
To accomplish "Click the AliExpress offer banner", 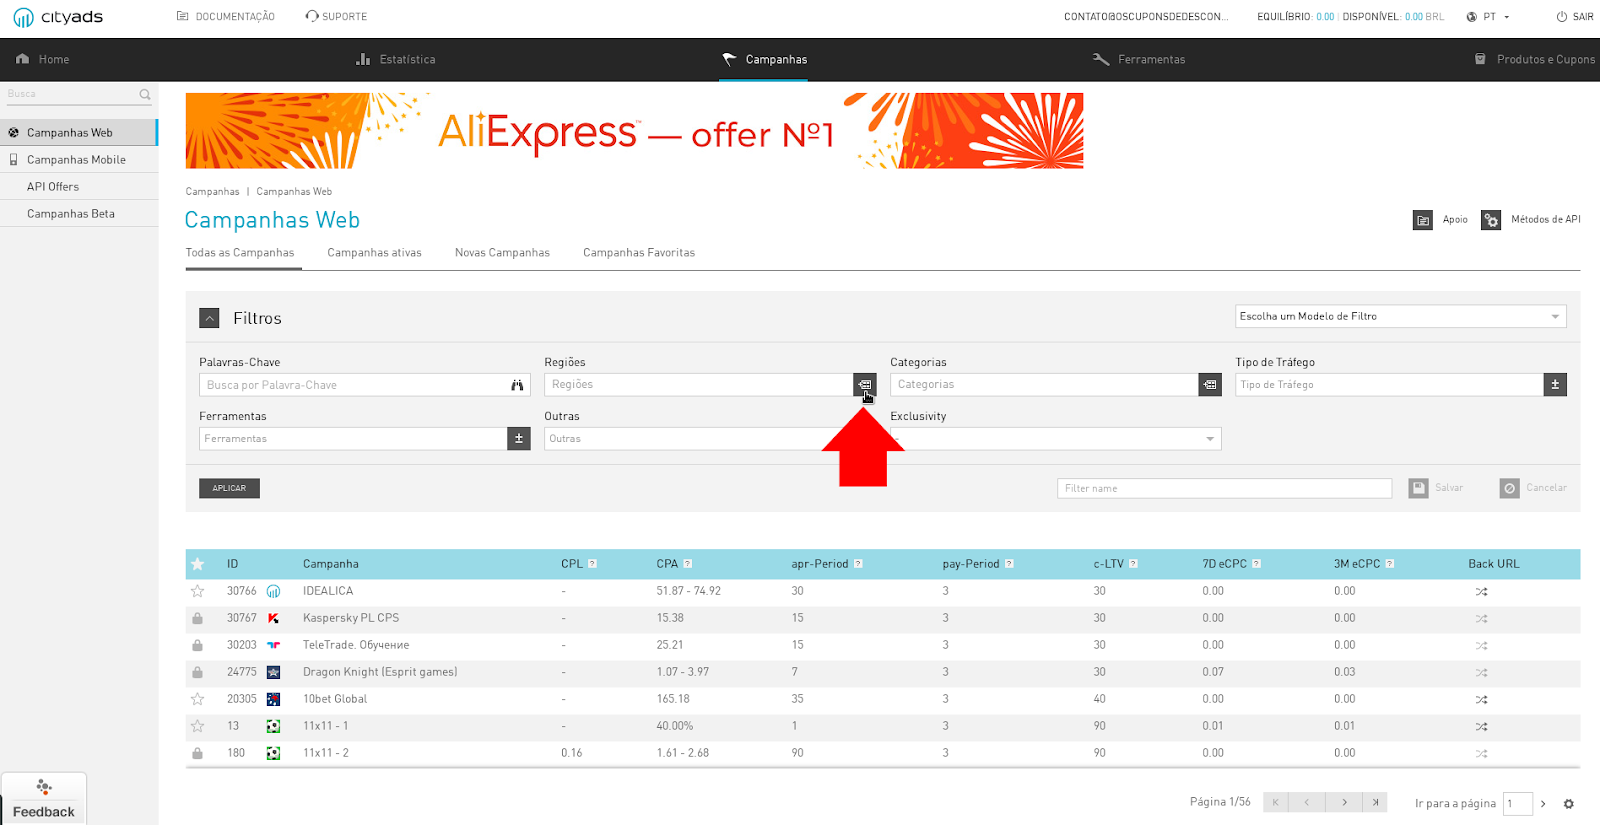I will [x=634, y=131].
